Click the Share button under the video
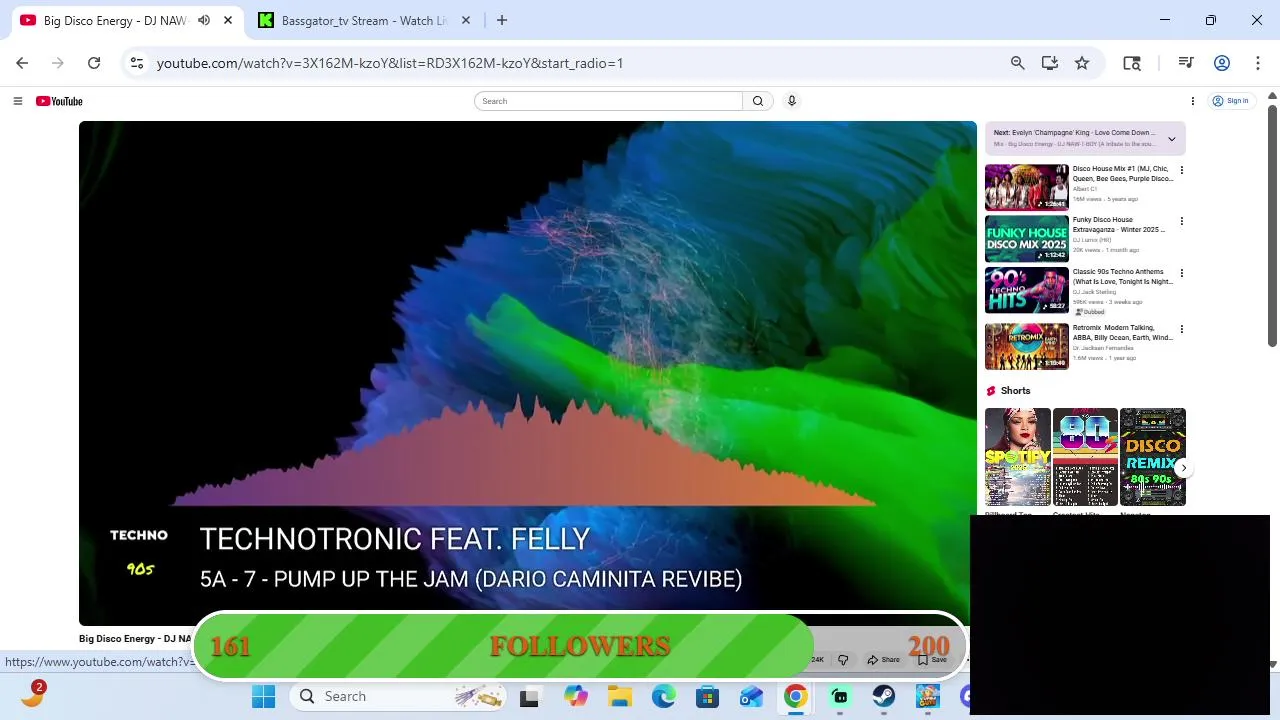 pyautogui.click(x=884, y=660)
